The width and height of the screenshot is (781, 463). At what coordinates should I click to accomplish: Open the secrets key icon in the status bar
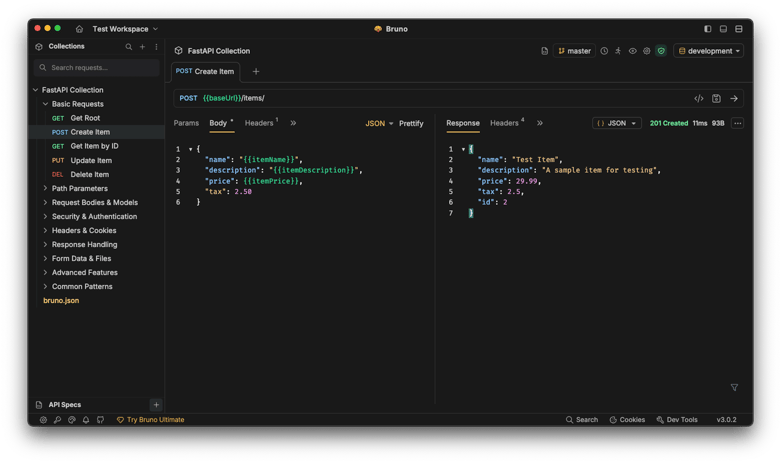pos(58,420)
